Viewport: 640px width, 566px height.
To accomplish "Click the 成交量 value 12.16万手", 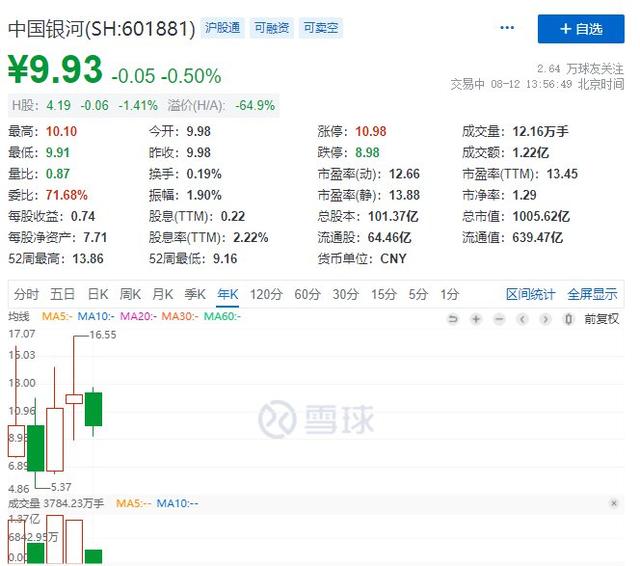I will pos(540,131).
